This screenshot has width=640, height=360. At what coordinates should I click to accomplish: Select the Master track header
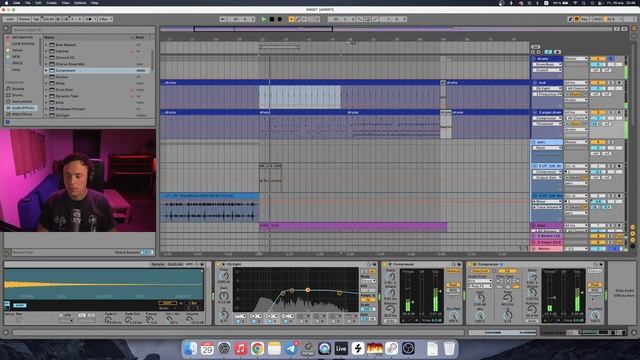pyautogui.click(x=547, y=249)
